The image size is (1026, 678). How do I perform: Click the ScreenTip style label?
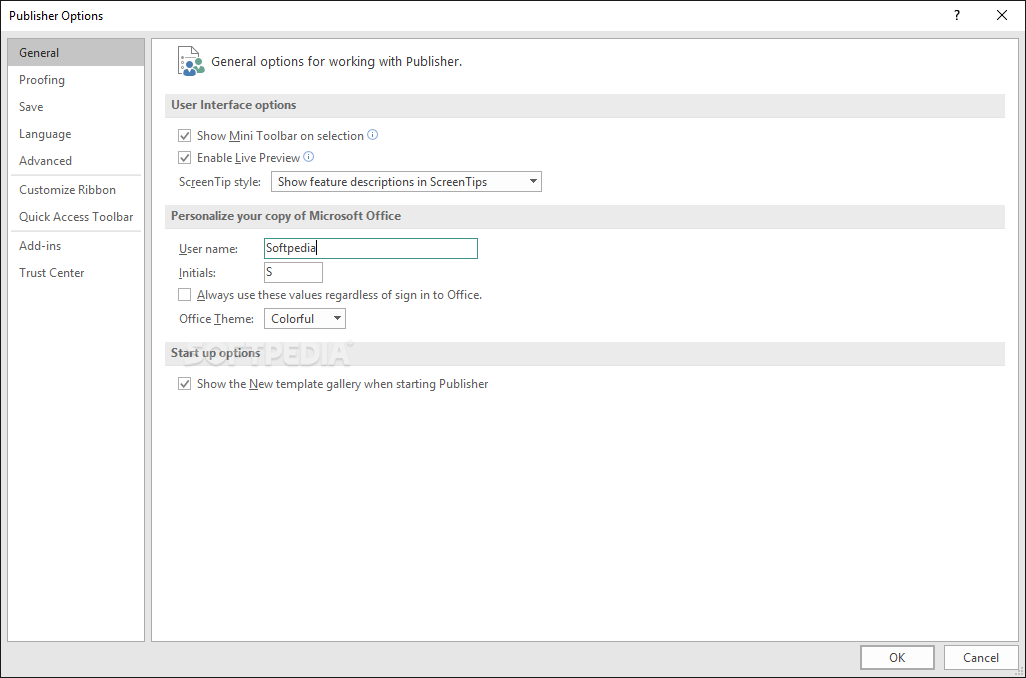(220, 182)
